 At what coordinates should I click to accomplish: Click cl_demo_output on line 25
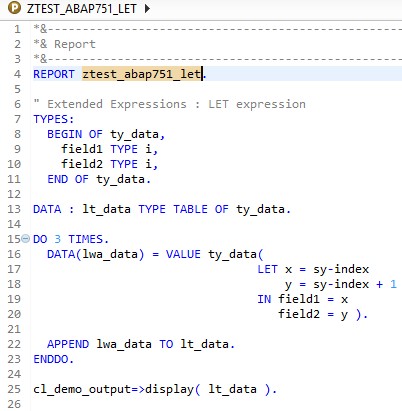[82, 389]
